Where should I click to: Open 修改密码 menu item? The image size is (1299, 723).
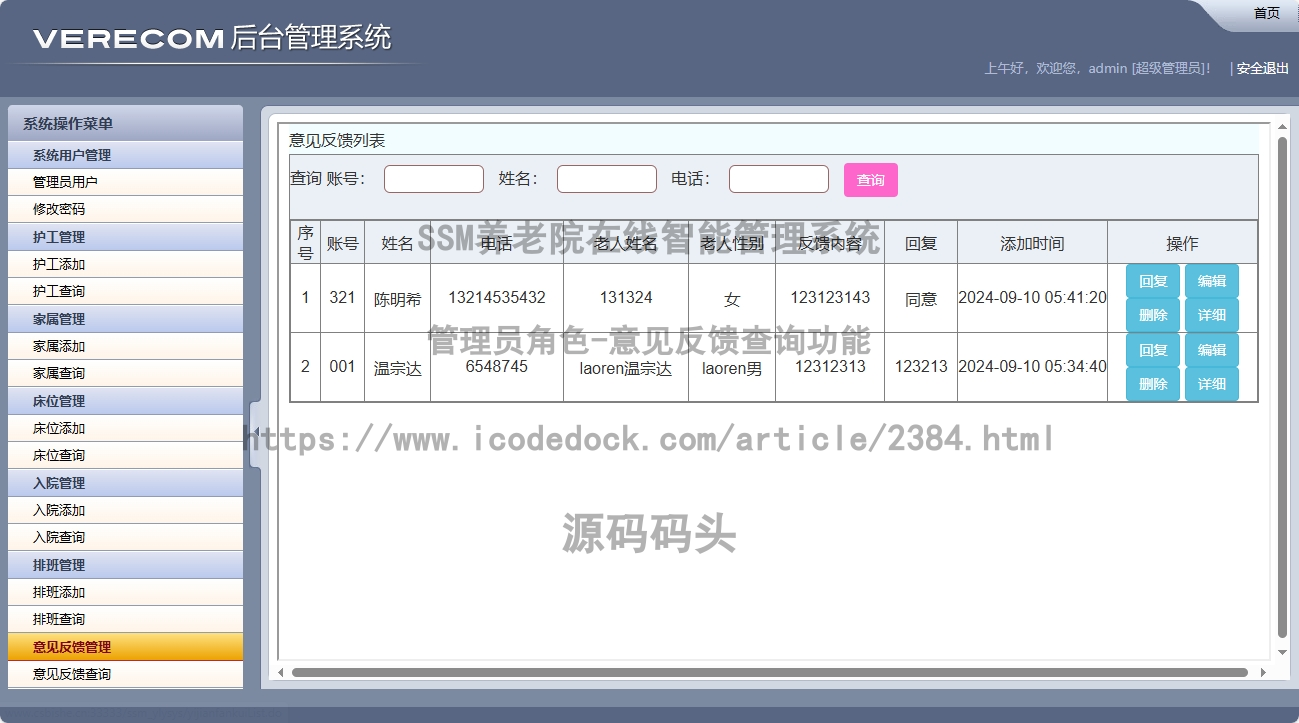pos(125,209)
